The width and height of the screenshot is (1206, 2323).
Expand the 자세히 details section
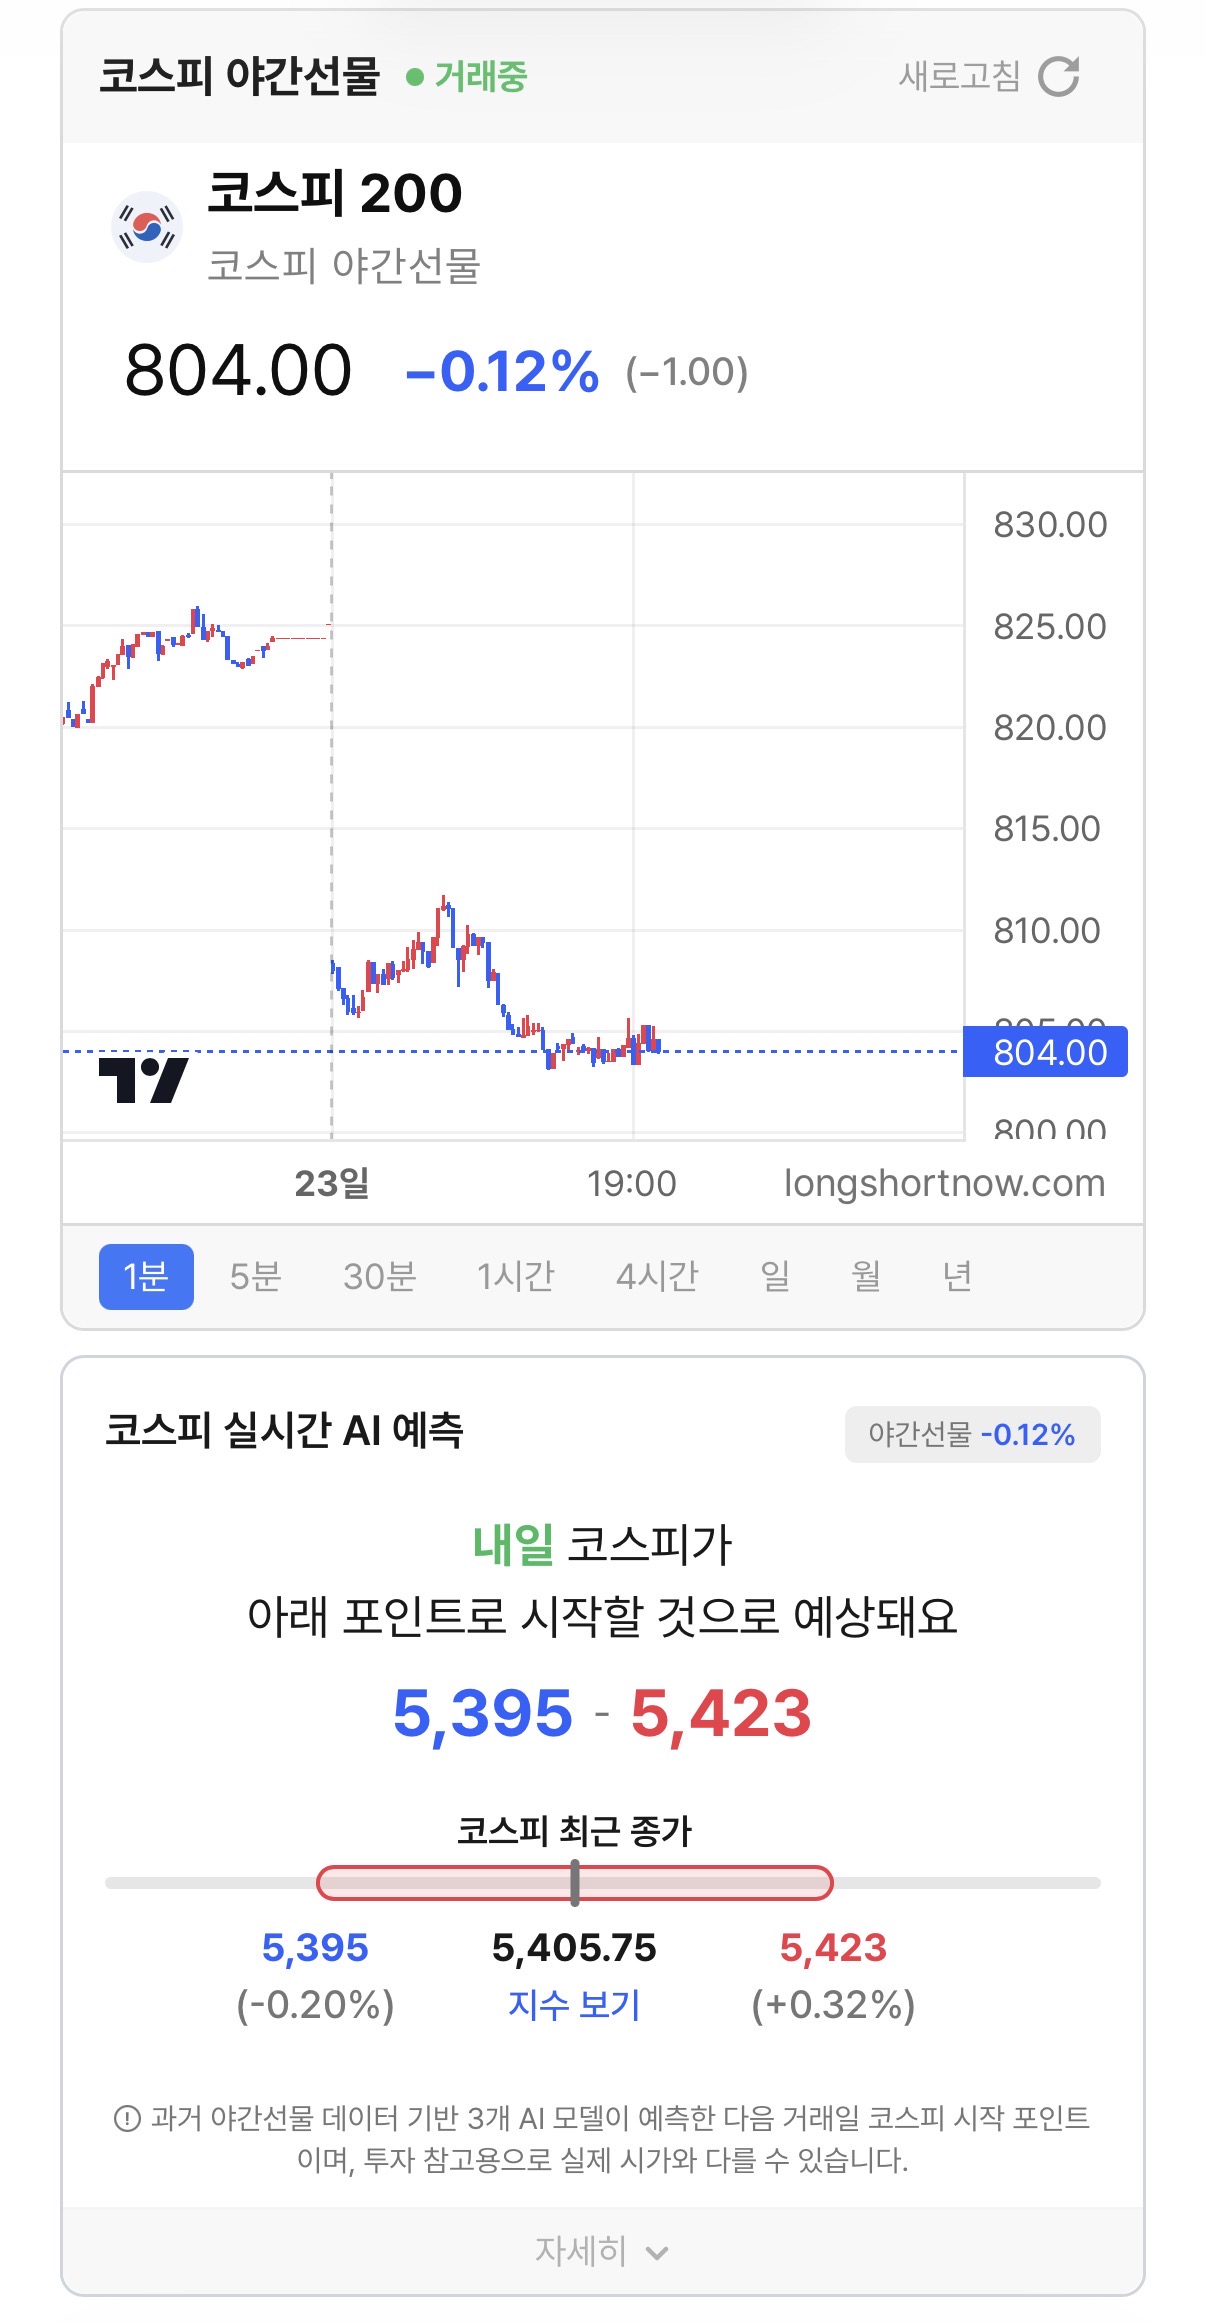(603, 2251)
